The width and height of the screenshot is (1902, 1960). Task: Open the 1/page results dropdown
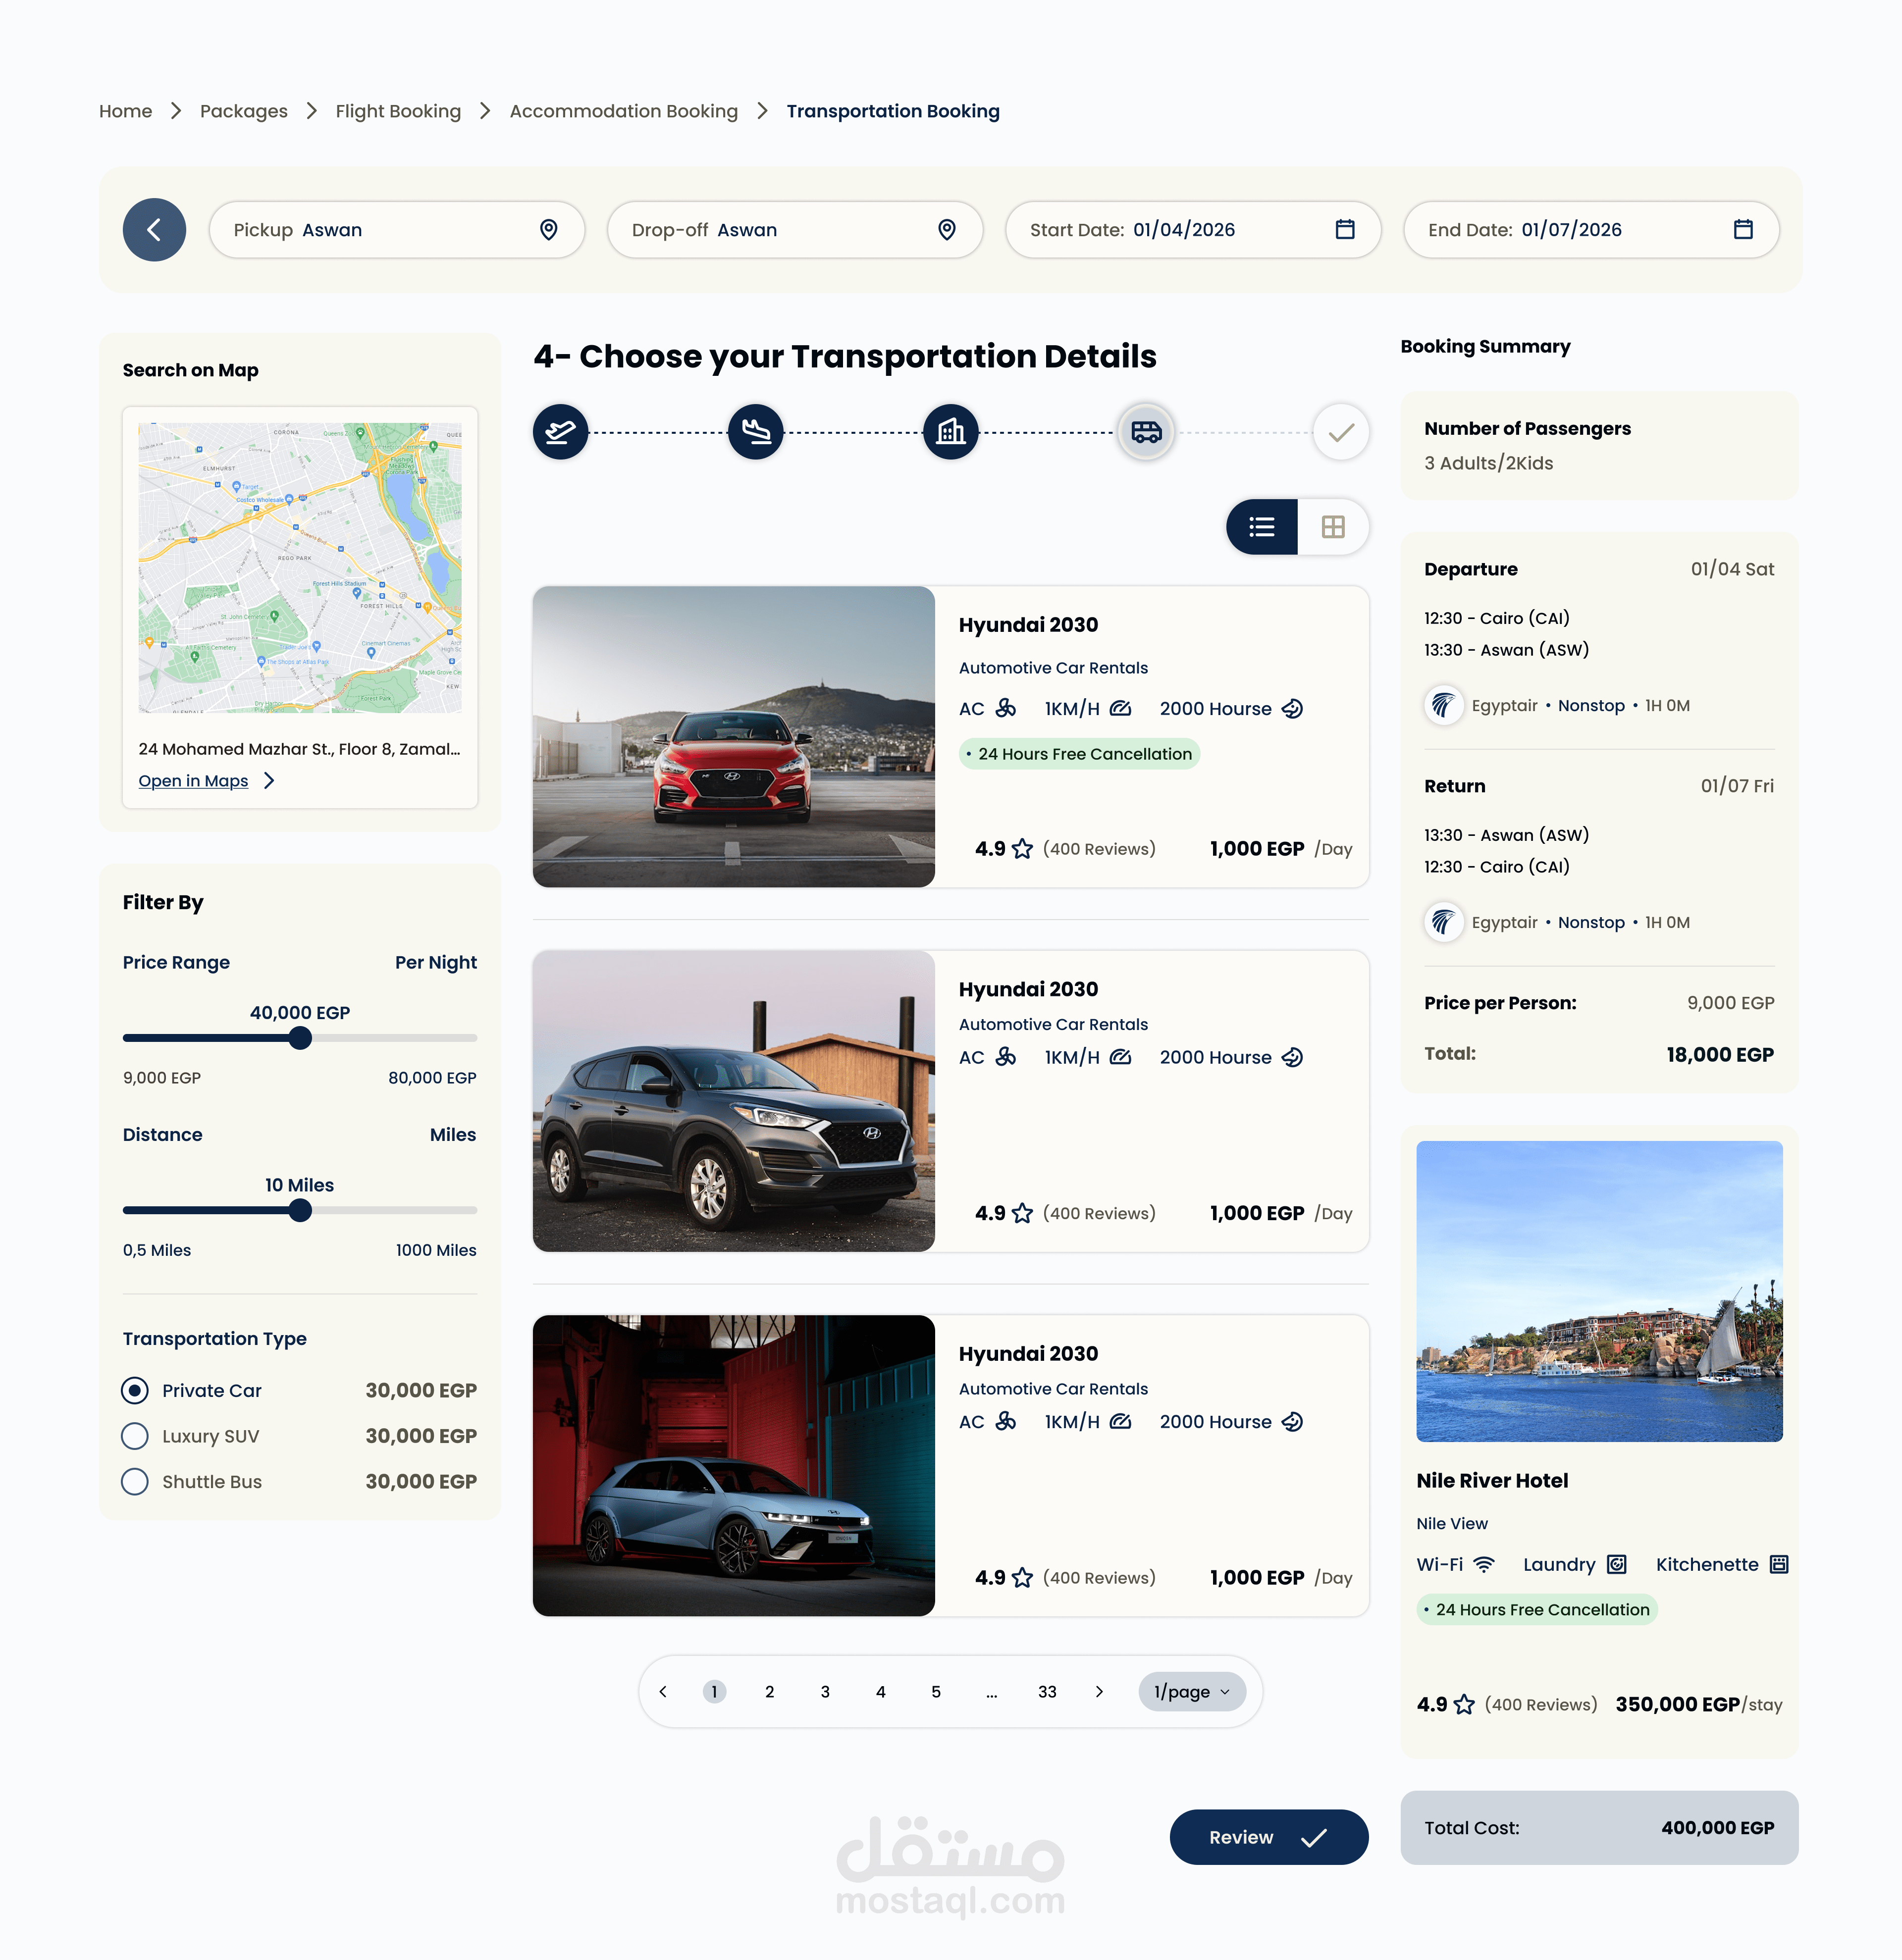(1191, 1692)
